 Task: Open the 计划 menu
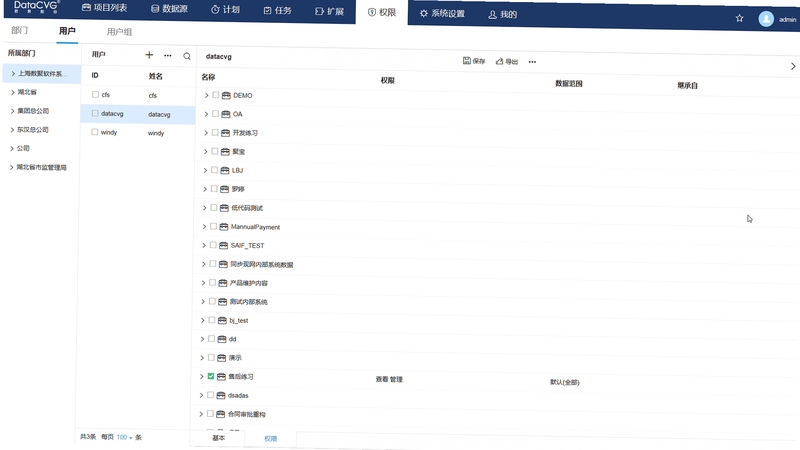tap(226, 10)
